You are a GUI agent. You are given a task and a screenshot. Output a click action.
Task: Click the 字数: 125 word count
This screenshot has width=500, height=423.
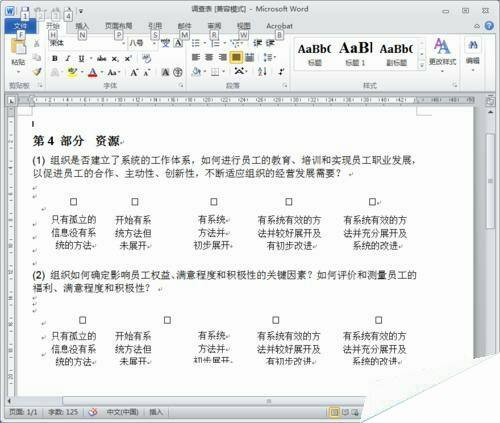pyautogui.click(x=63, y=412)
